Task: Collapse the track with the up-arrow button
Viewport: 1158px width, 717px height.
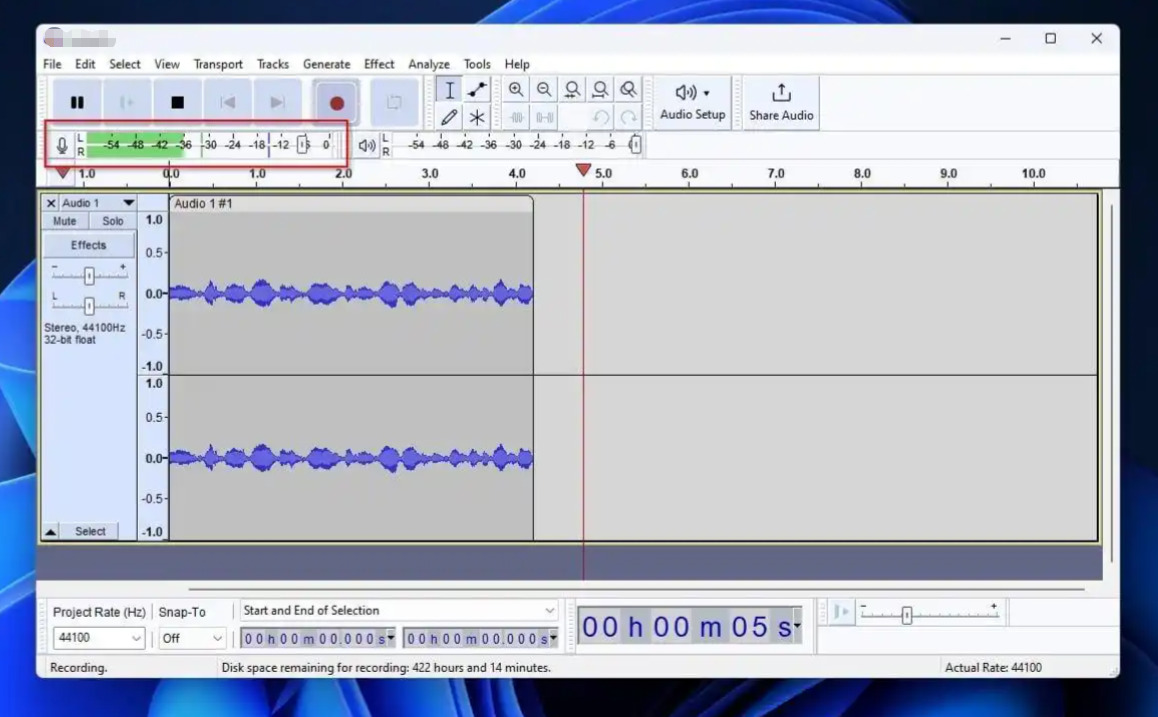Action: pyautogui.click(x=50, y=531)
